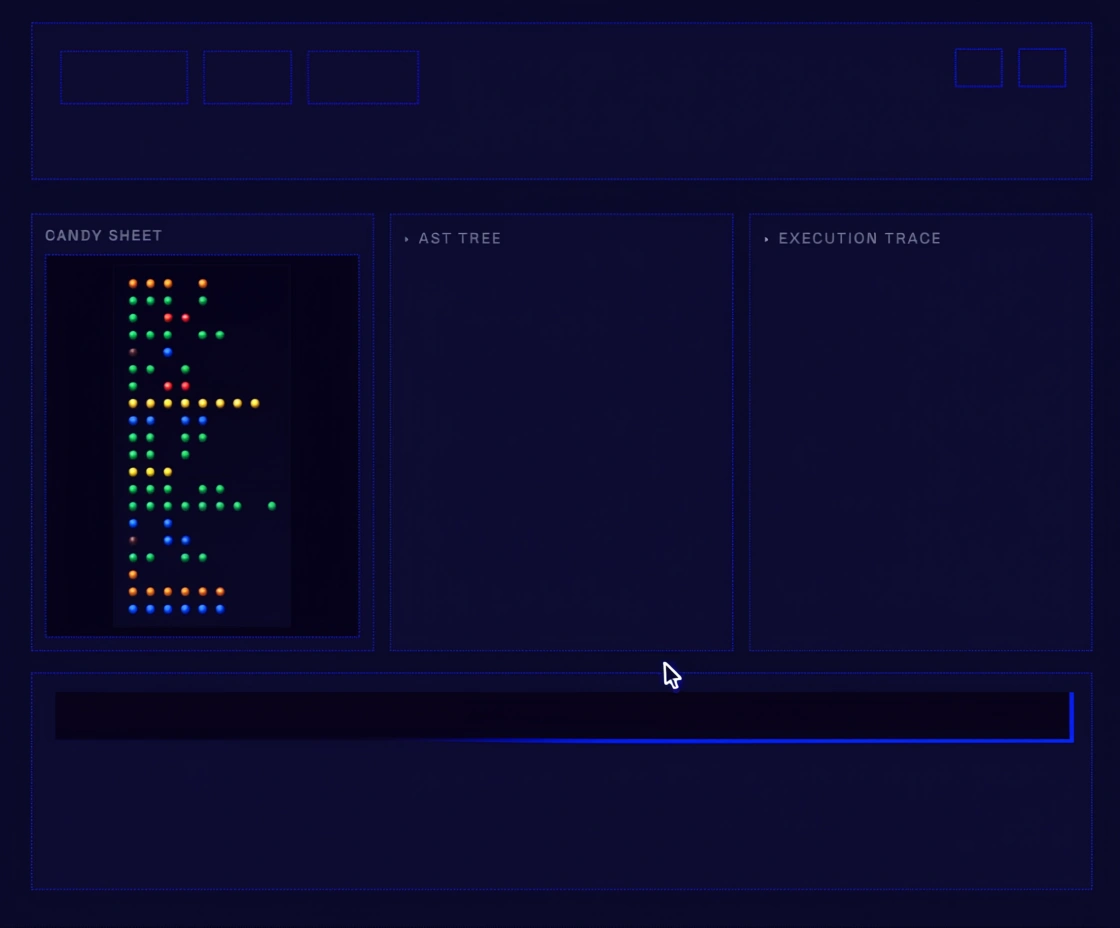Click the leftmost candy in eight-candy yellow row
The image size is (1120, 928).
(x=133, y=403)
